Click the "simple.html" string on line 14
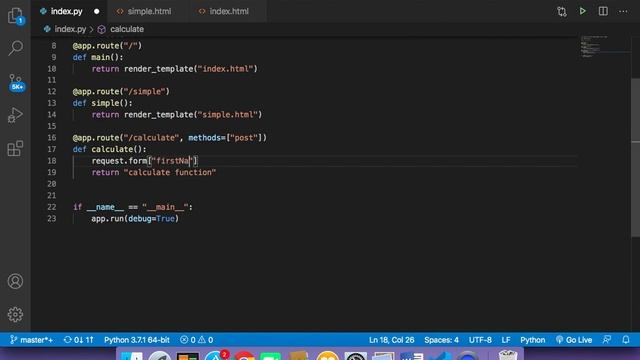 point(228,115)
